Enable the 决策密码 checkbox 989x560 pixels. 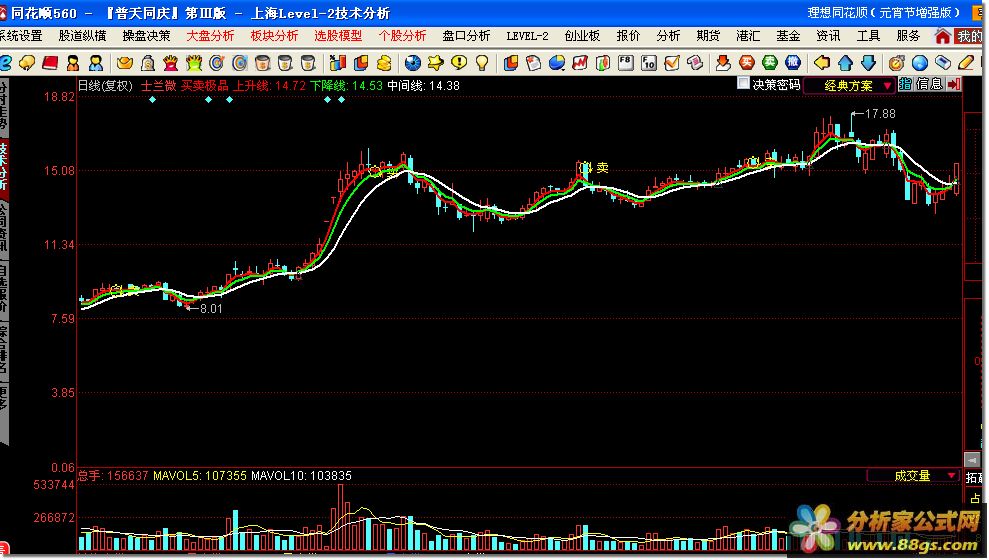pyautogui.click(x=744, y=83)
